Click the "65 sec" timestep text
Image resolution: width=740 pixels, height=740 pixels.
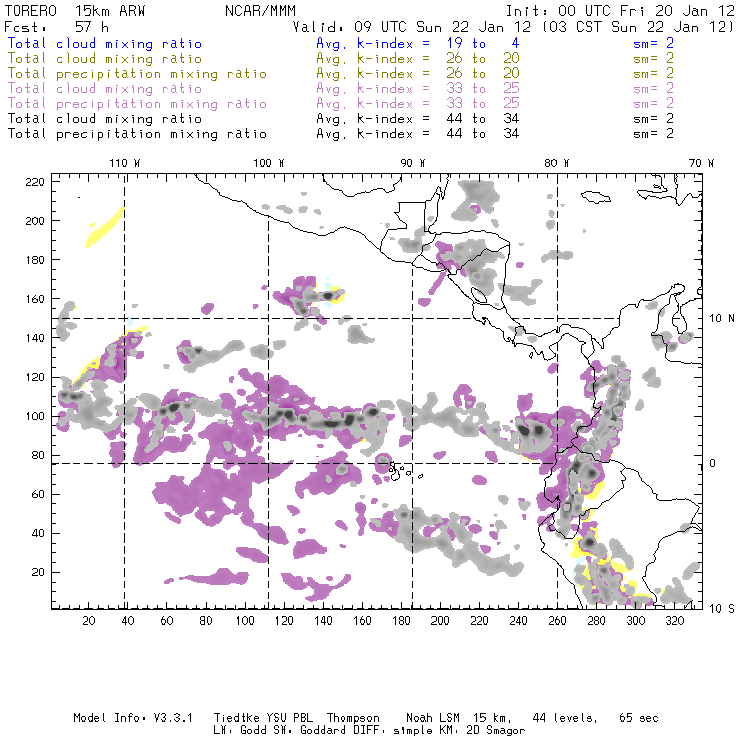(639, 718)
